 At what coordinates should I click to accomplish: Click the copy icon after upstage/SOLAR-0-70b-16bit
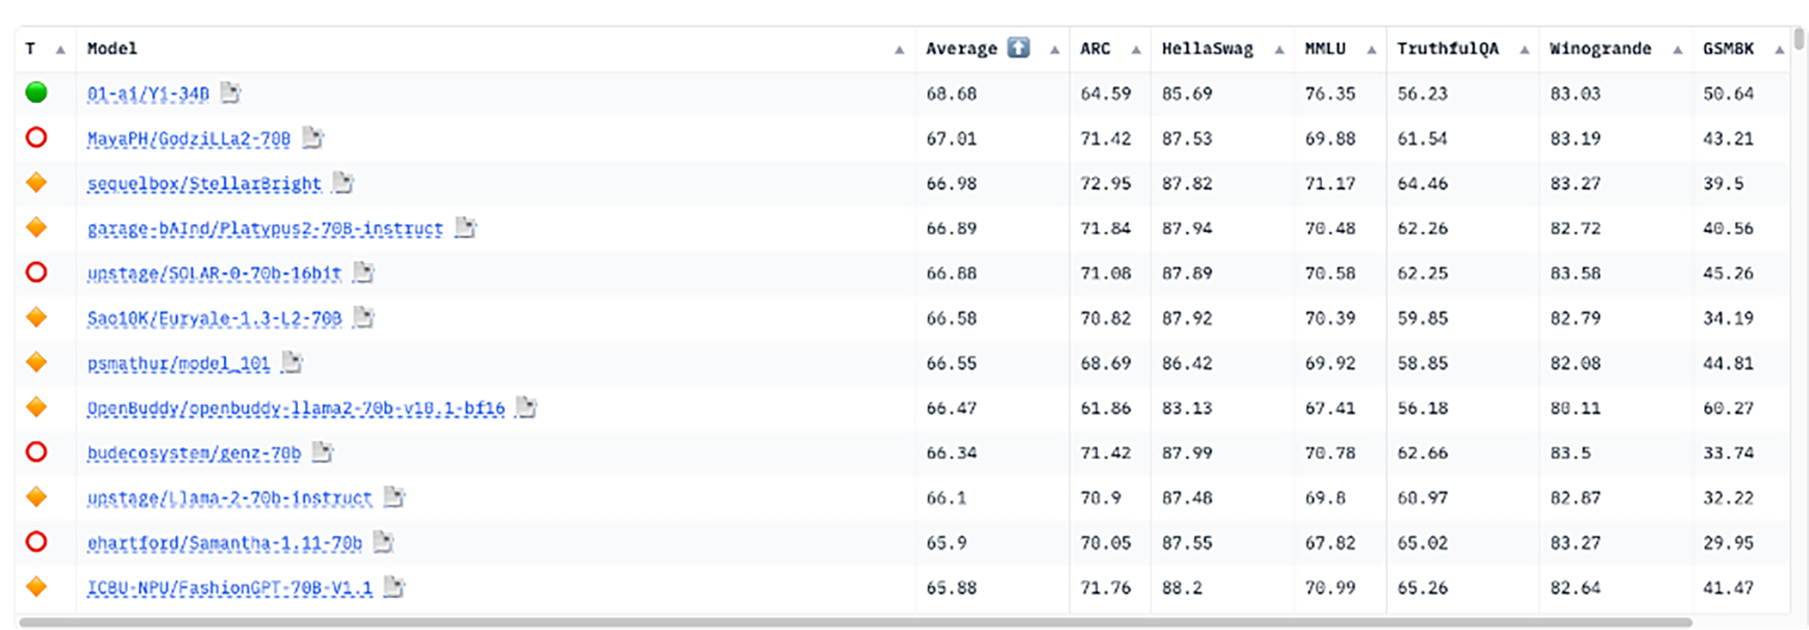[x=364, y=273]
